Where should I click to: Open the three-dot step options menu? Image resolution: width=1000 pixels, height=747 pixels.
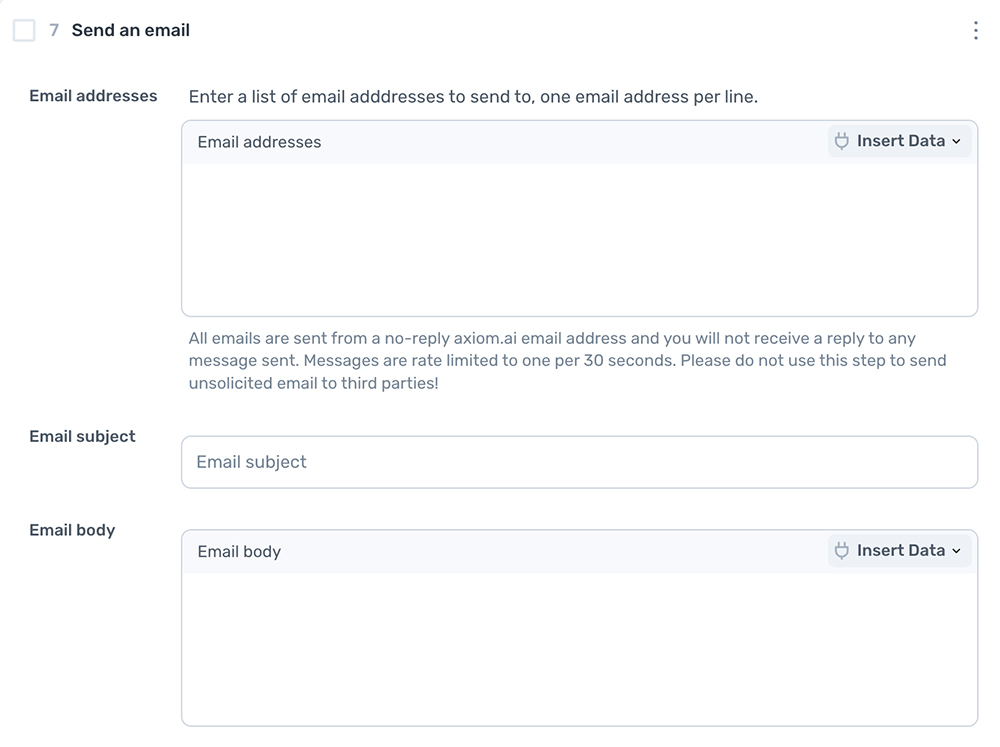tap(975, 30)
